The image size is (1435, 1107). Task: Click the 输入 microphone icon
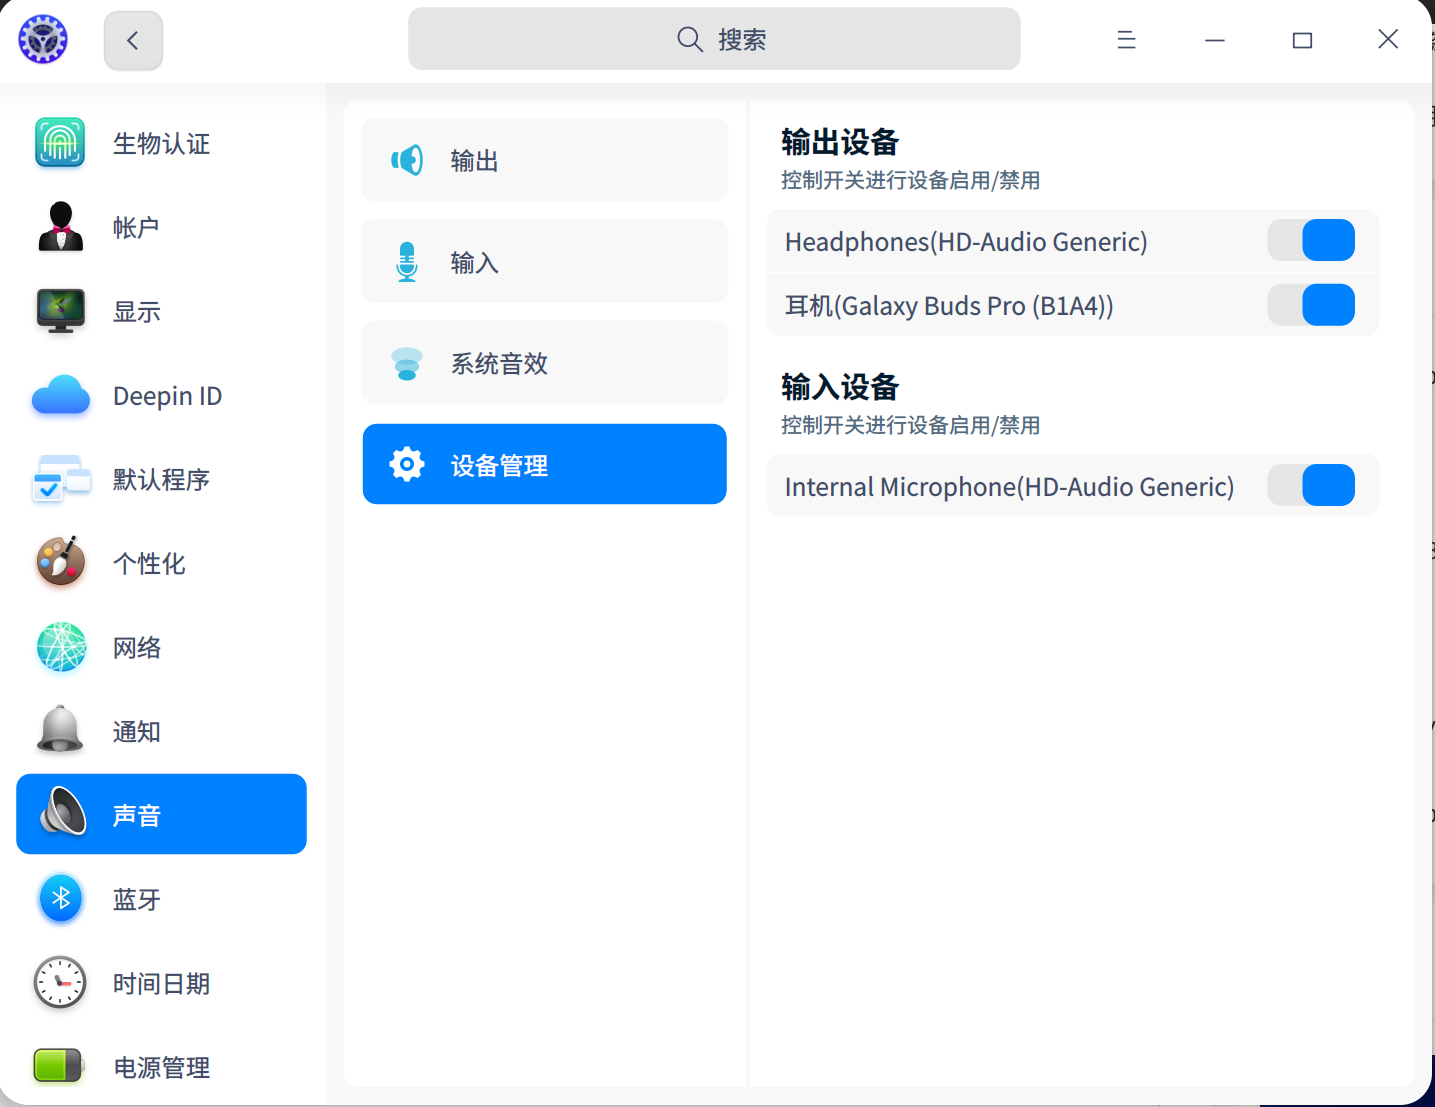(407, 262)
